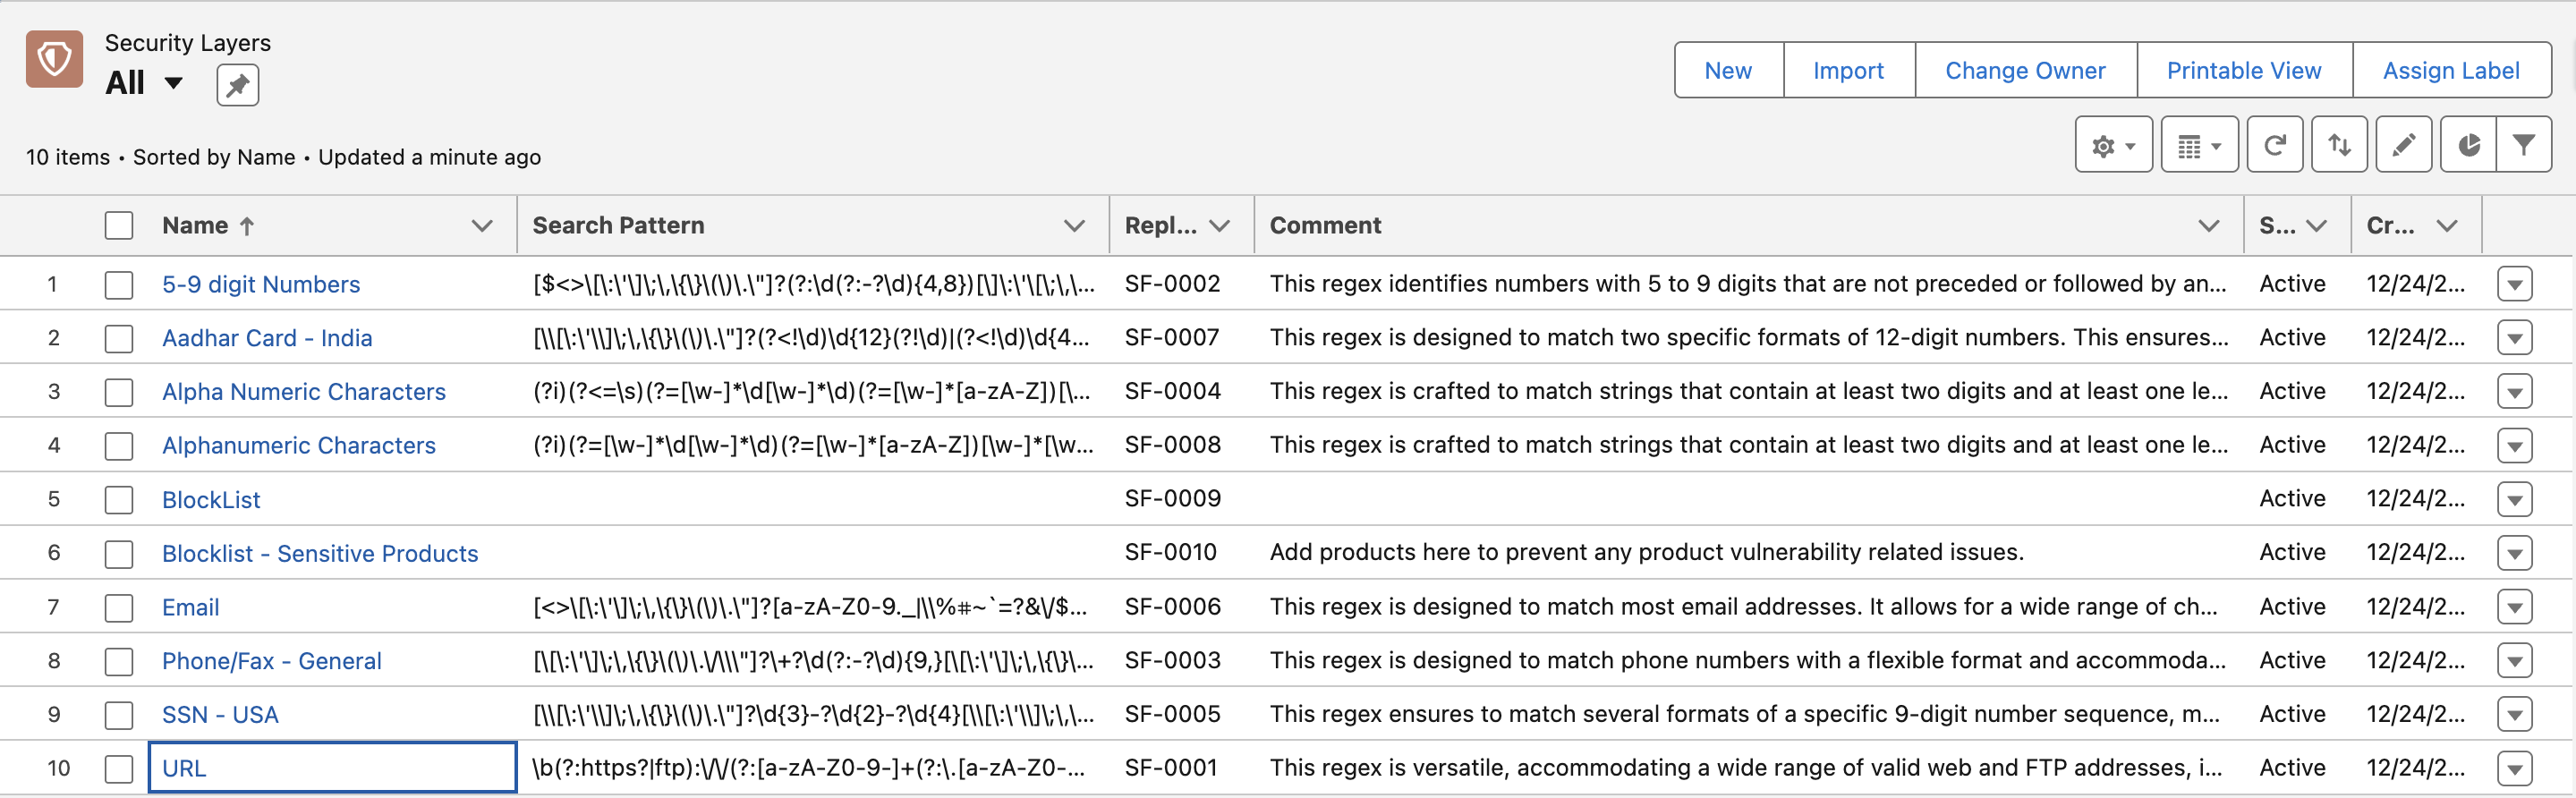
Task: Tick the checkbox for SSN - USA
Action: coord(119,715)
